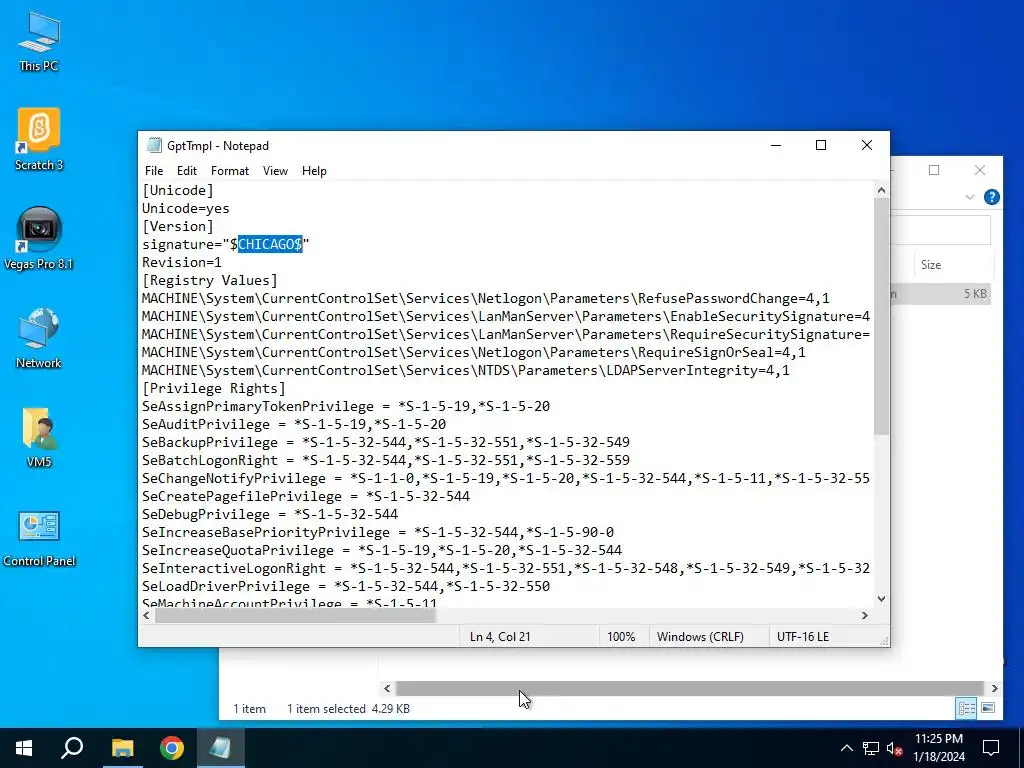This screenshot has height=768, width=1024.
Task: Maximize the Notepad window
Action: click(821, 145)
